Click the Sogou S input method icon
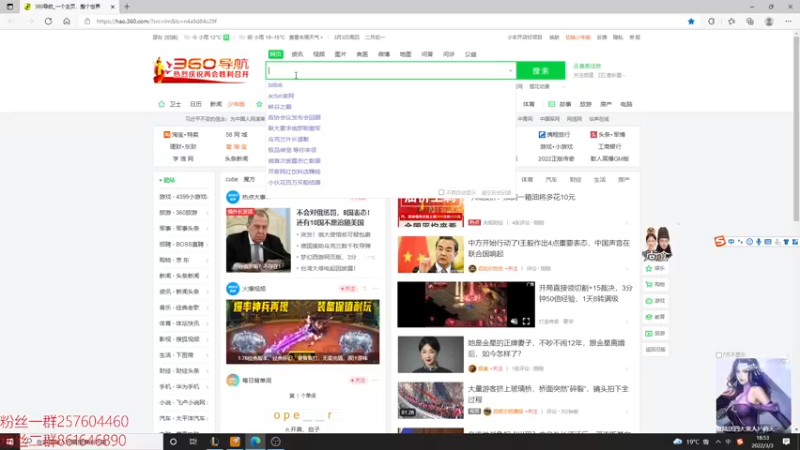Viewport: 800px width, 450px height. pos(719,241)
